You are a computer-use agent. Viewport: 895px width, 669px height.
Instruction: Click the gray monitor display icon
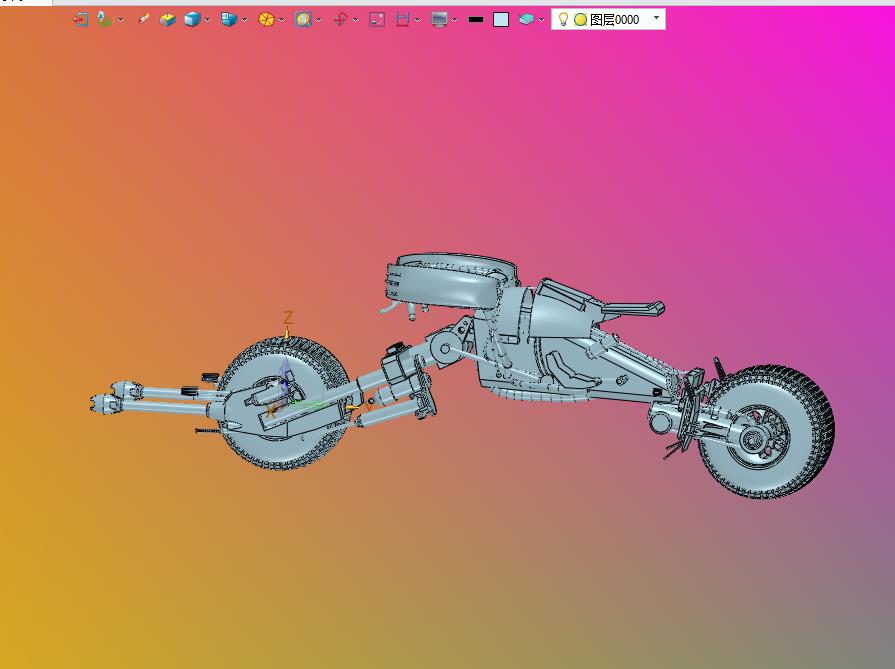coord(439,19)
